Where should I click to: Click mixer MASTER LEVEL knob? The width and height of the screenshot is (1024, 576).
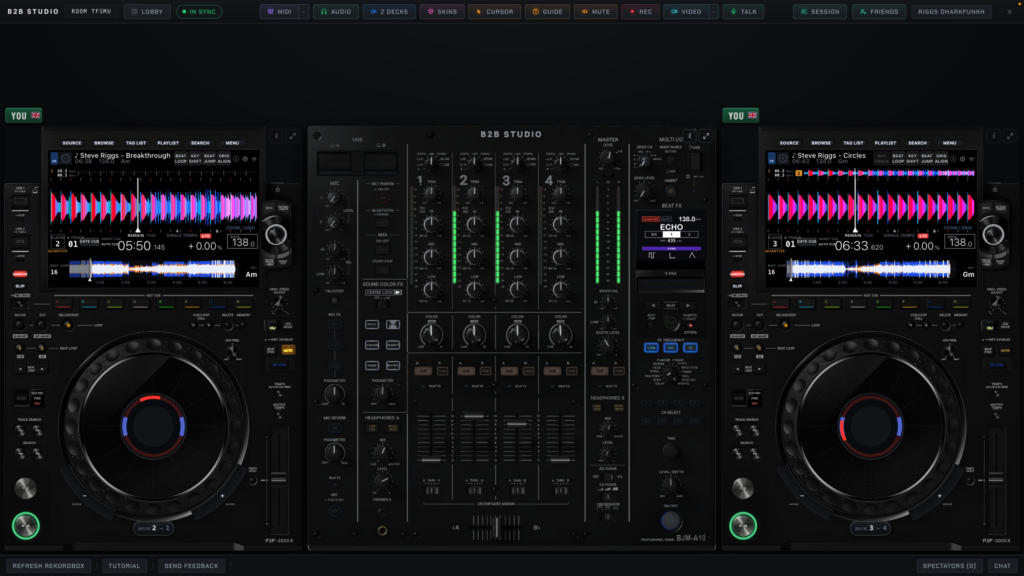607,156
